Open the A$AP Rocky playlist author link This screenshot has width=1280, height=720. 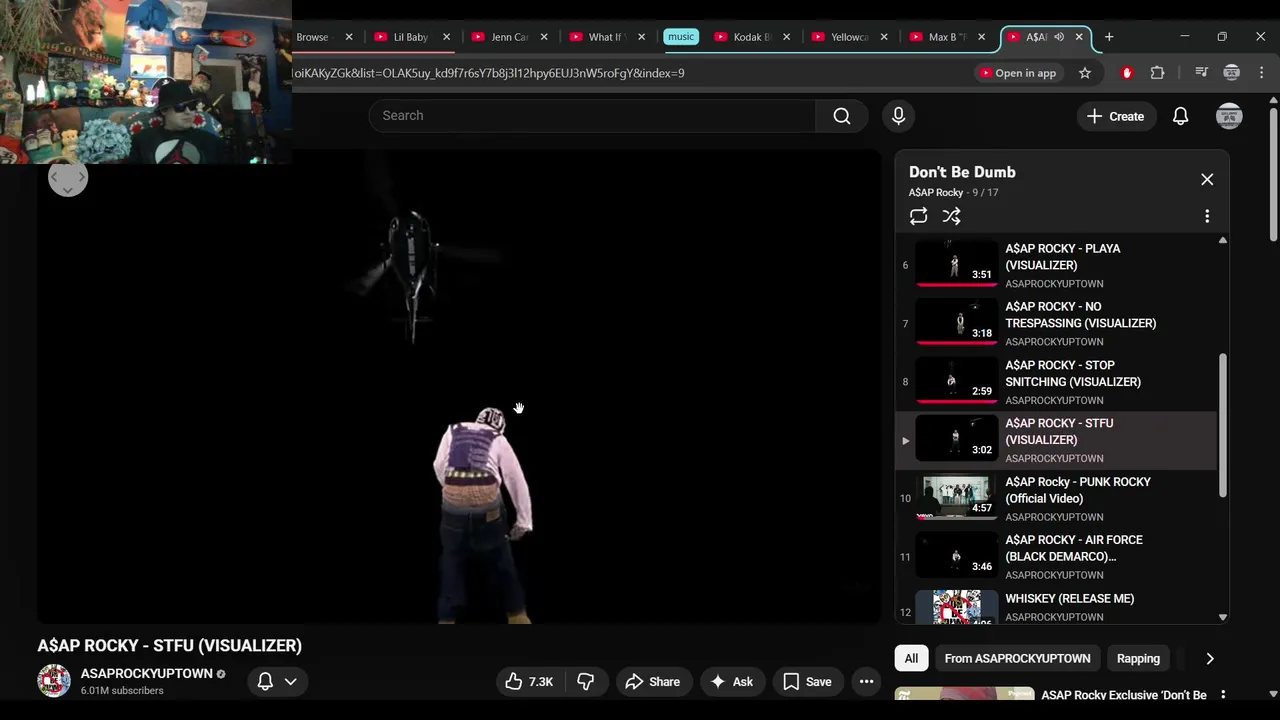coord(936,192)
